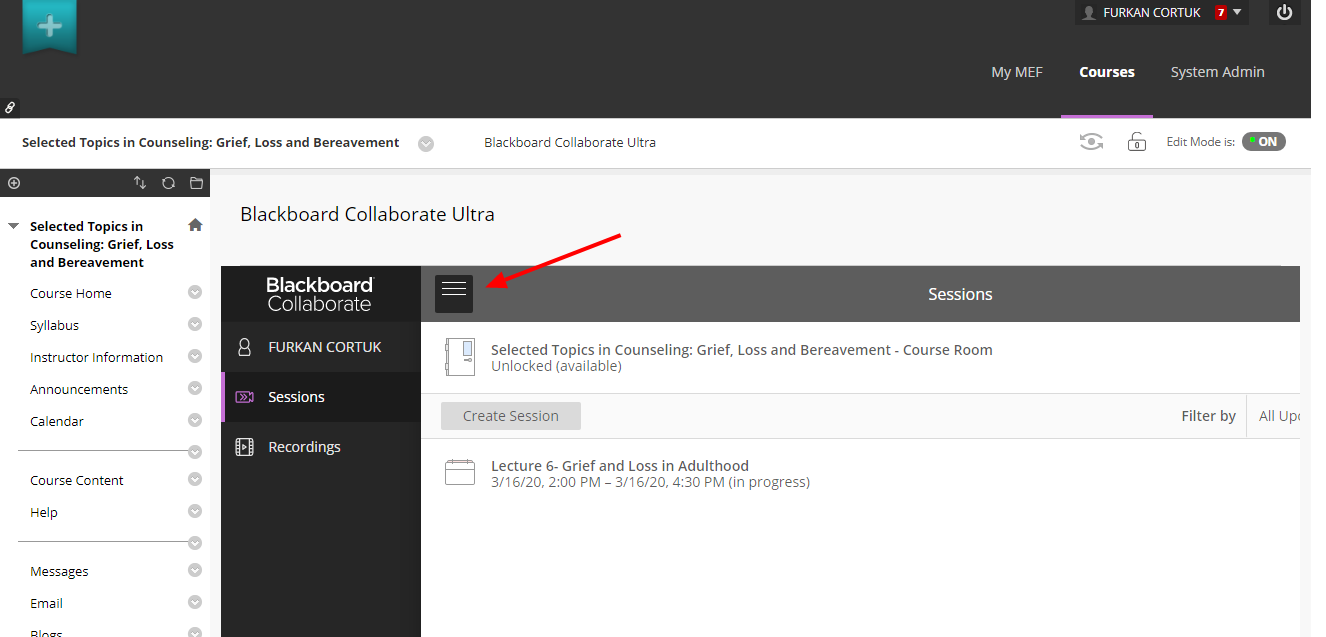Image resolution: width=1326 pixels, height=637 pixels.
Task: Open options chevron for Messages
Action: point(195,570)
